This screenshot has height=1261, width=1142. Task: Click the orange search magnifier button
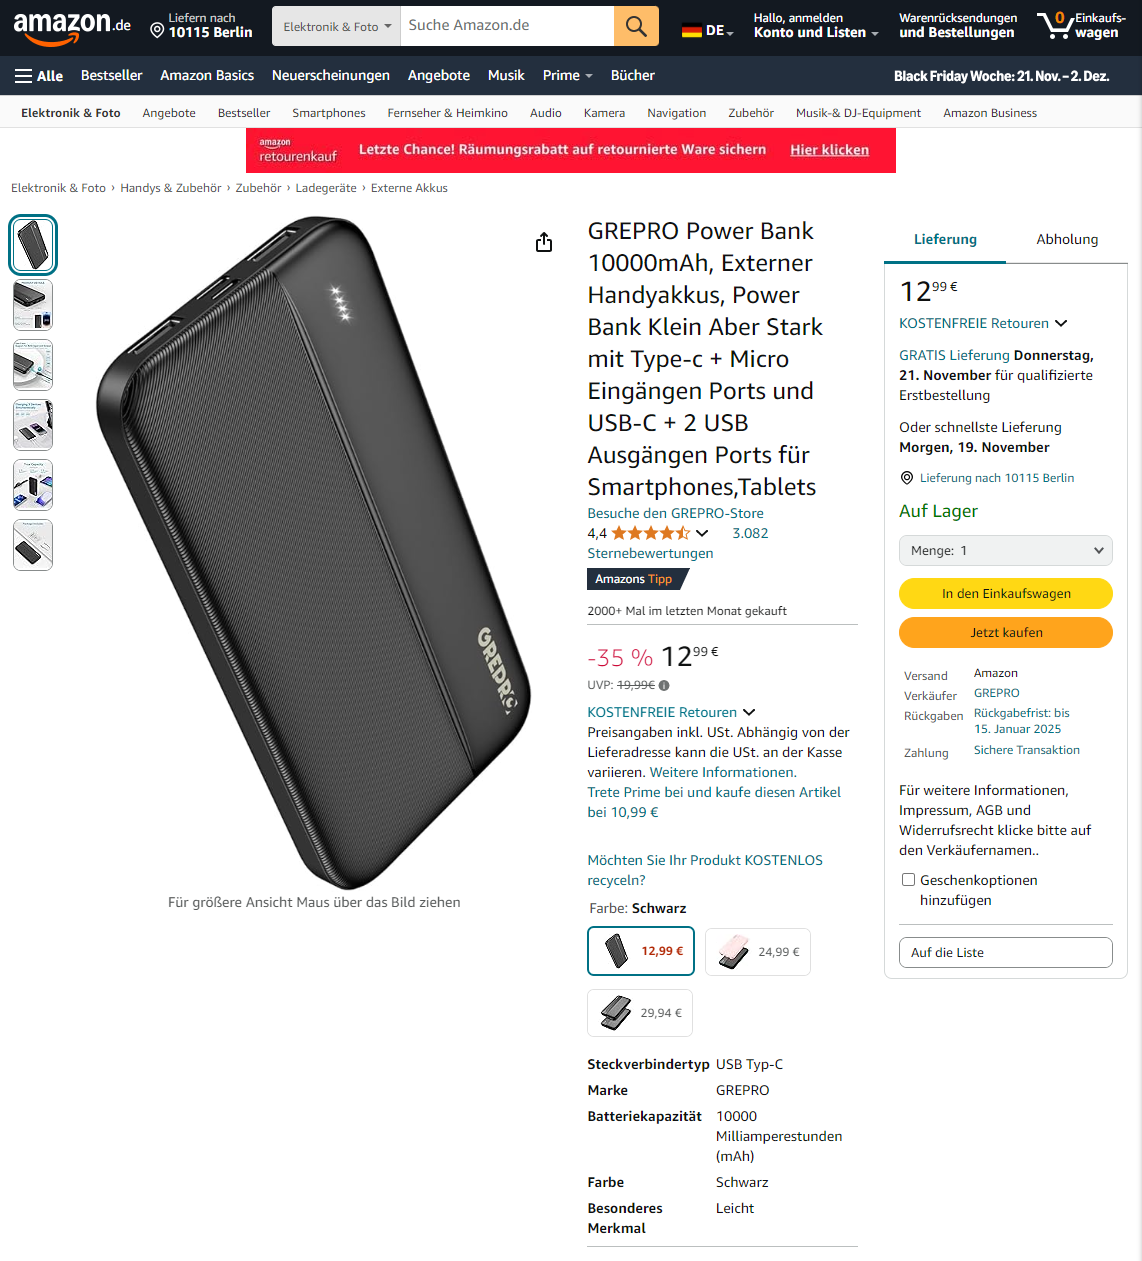coord(636,26)
